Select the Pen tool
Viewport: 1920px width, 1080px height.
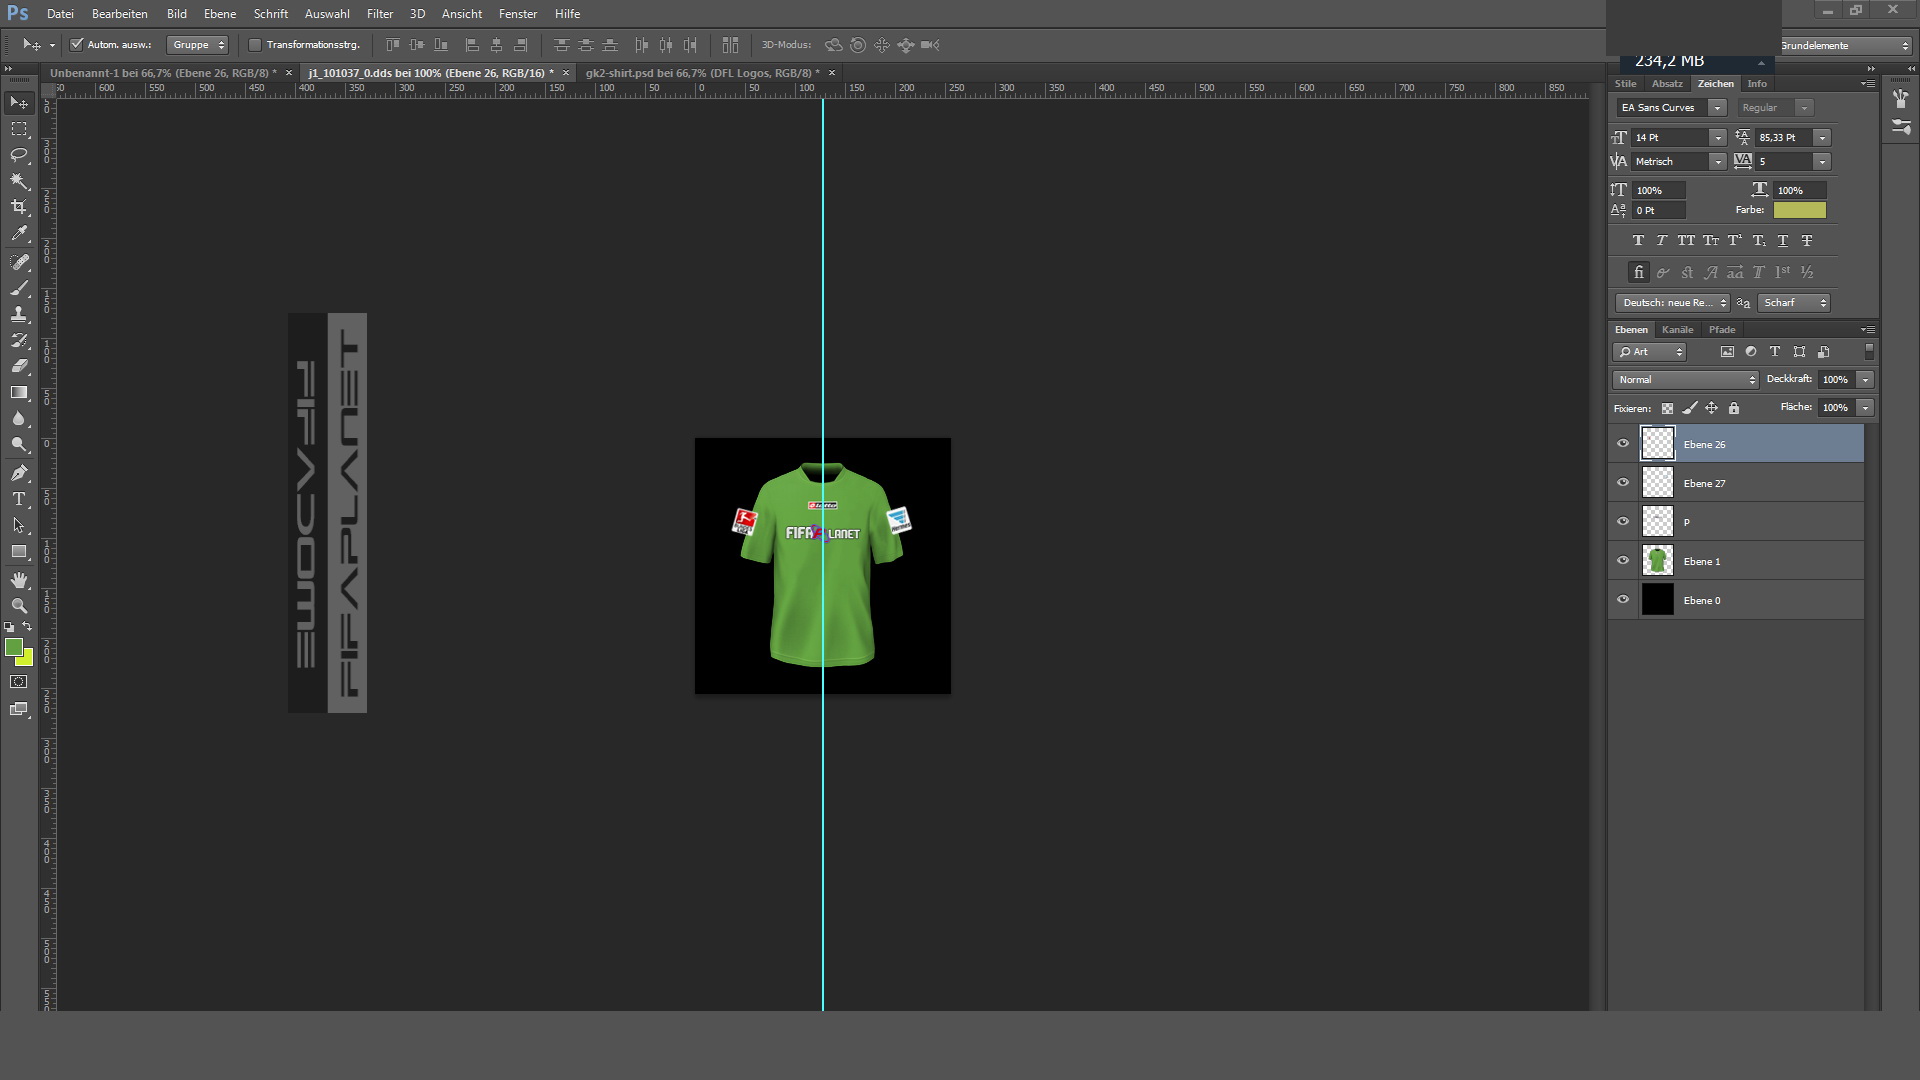point(19,473)
